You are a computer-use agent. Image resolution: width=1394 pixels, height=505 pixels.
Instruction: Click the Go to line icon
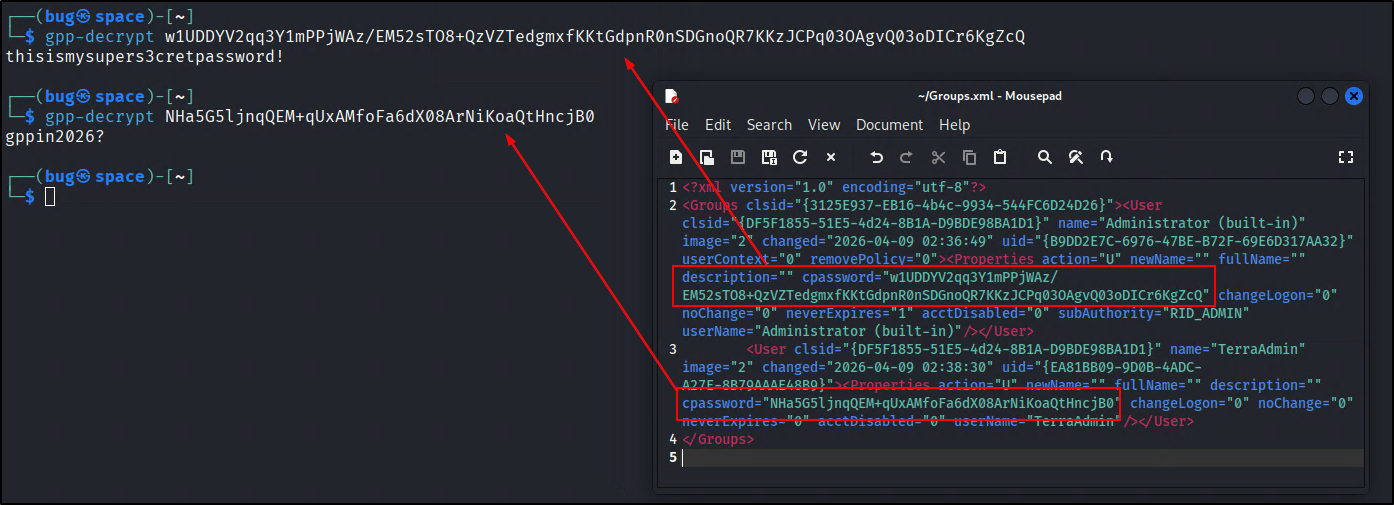[1106, 157]
